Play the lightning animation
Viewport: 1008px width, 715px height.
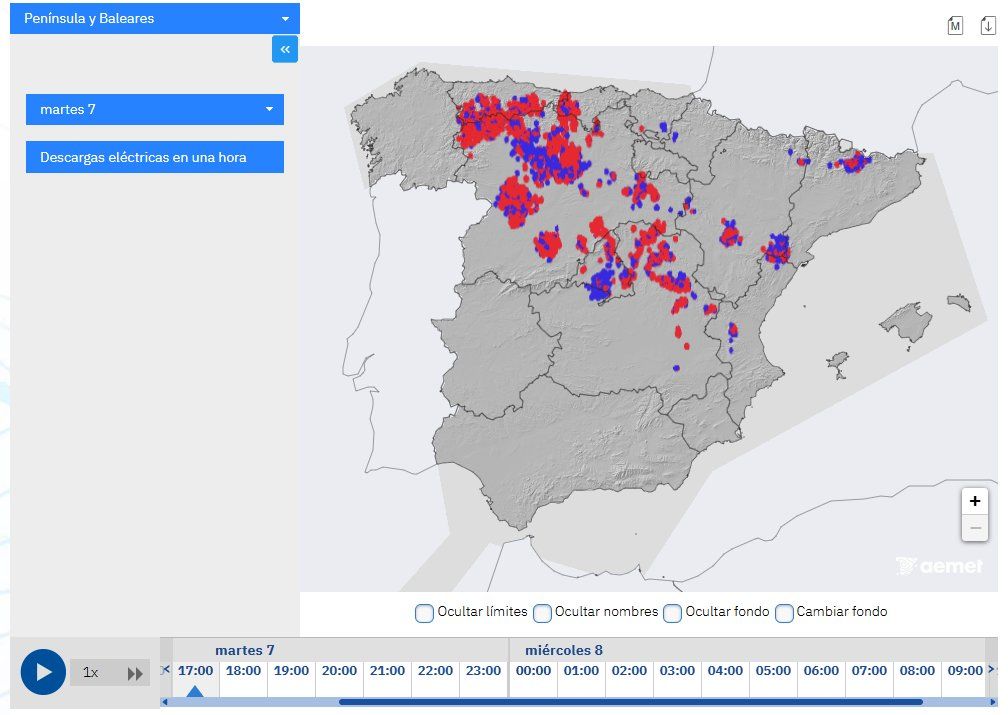[43, 672]
